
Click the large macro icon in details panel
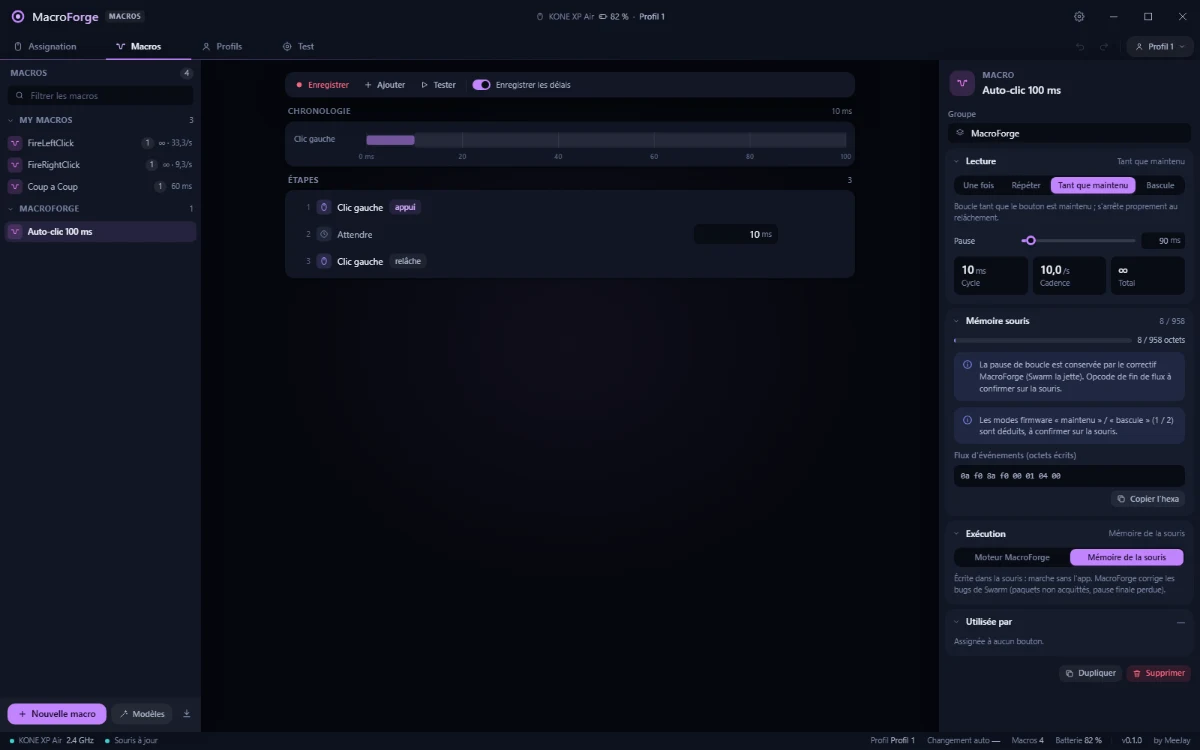click(962, 82)
